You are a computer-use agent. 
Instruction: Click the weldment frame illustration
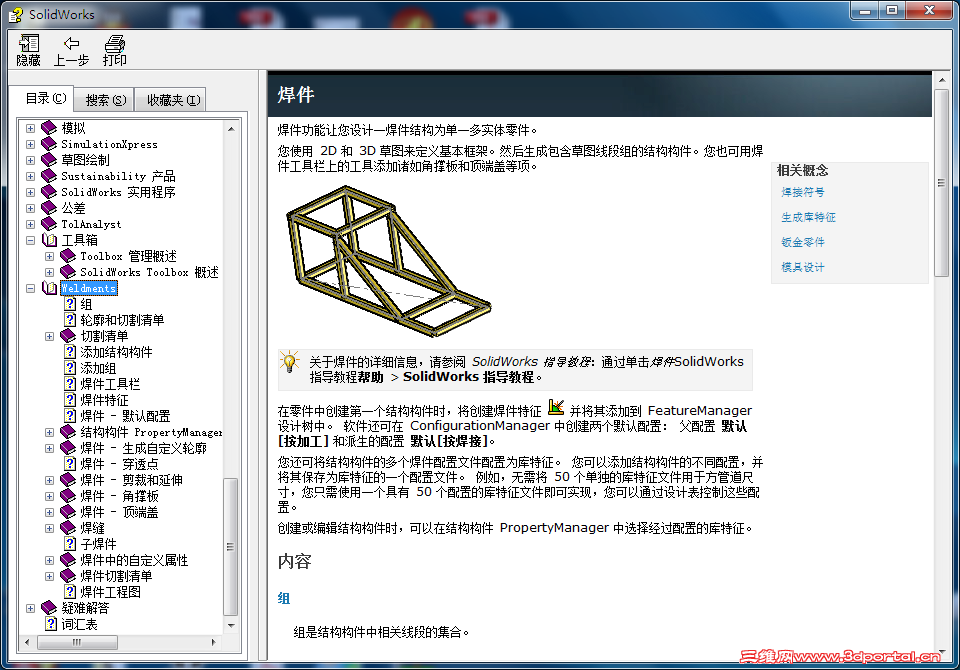coord(388,260)
